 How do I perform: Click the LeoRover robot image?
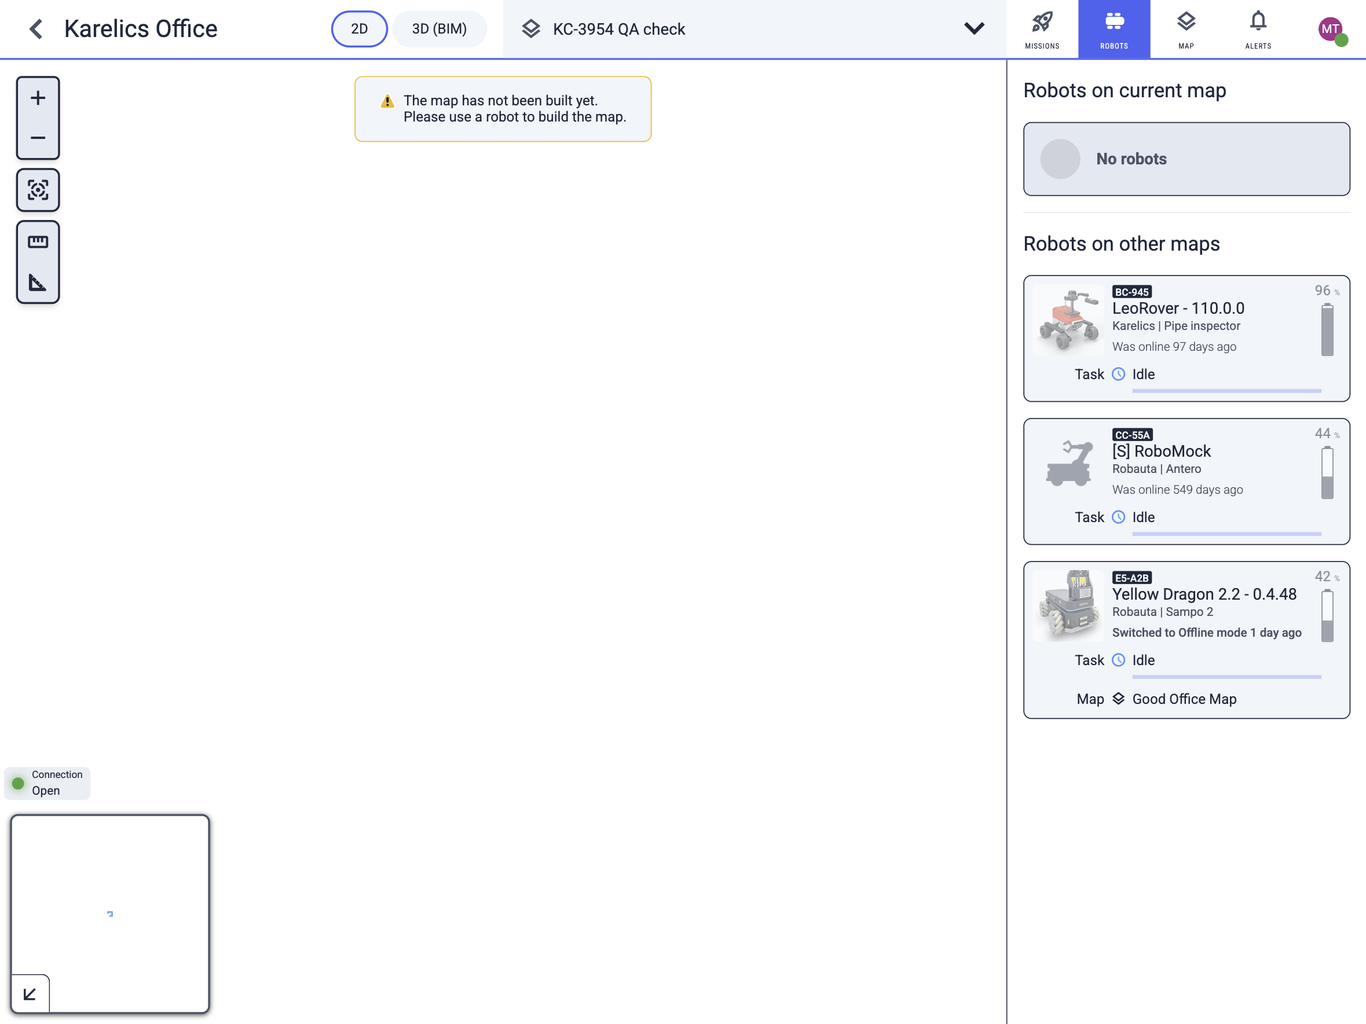pyautogui.click(x=1069, y=320)
